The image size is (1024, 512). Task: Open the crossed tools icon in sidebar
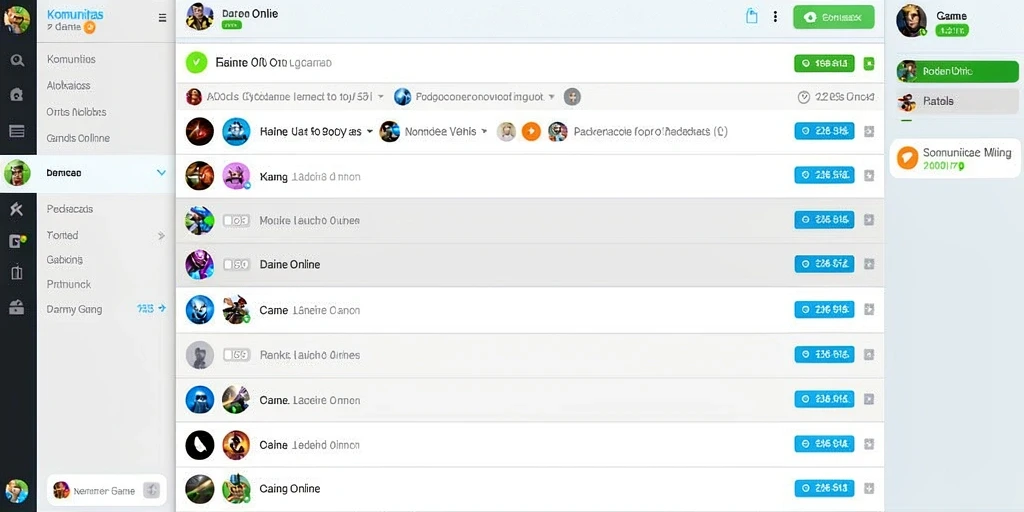click(x=17, y=209)
